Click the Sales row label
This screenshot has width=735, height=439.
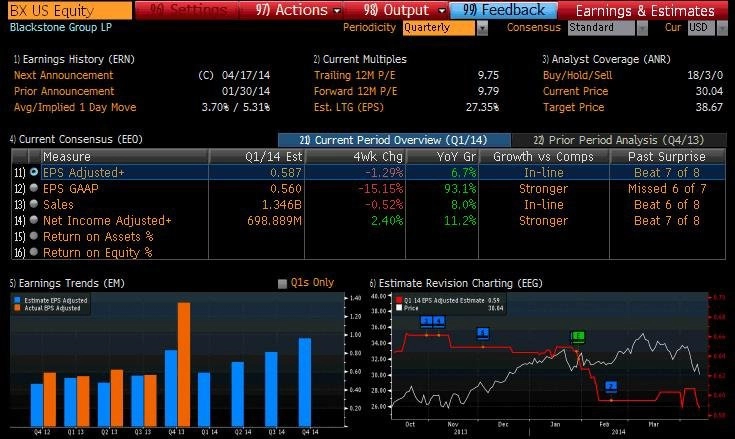tap(58, 204)
